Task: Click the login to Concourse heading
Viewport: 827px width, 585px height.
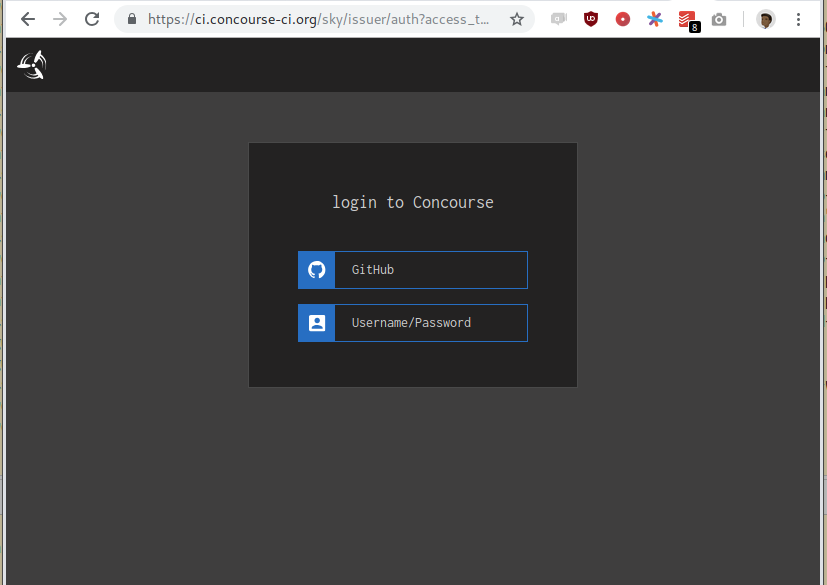Action: point(412,202)
